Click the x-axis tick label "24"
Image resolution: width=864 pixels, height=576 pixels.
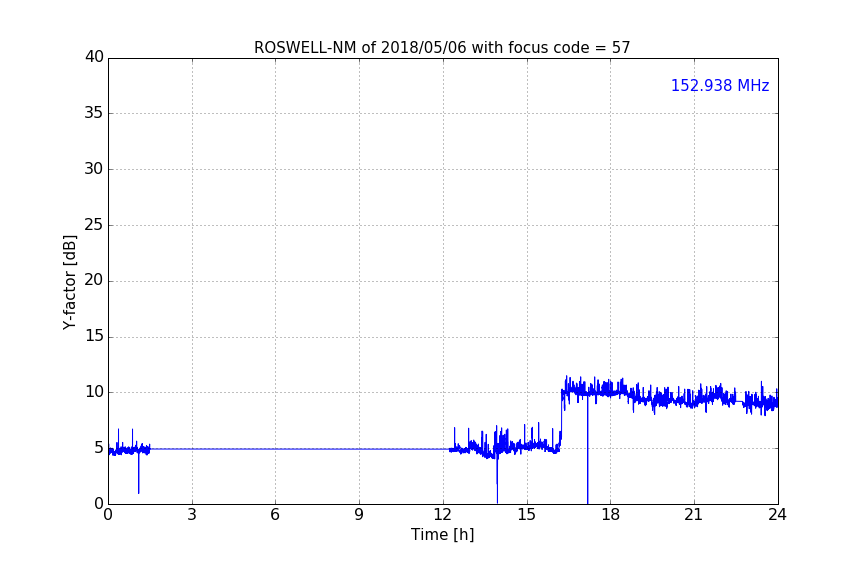tap(777, 515)
